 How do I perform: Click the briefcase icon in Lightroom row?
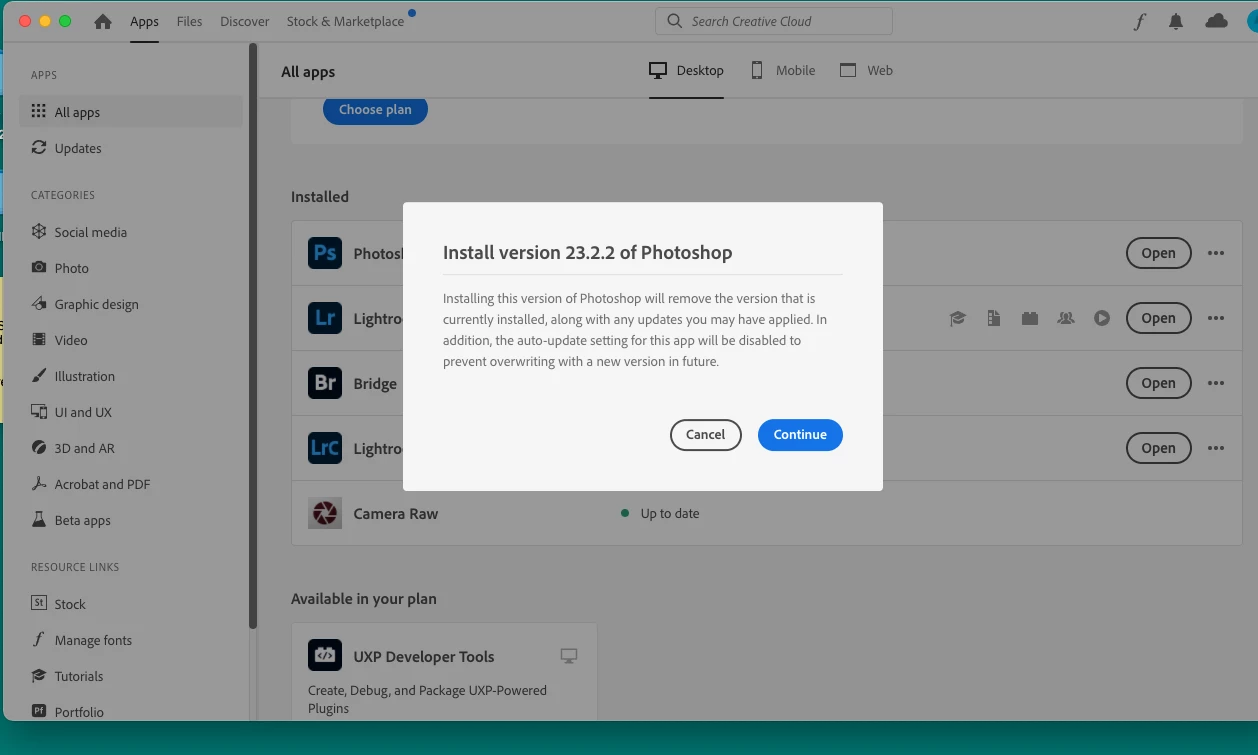1030,318
